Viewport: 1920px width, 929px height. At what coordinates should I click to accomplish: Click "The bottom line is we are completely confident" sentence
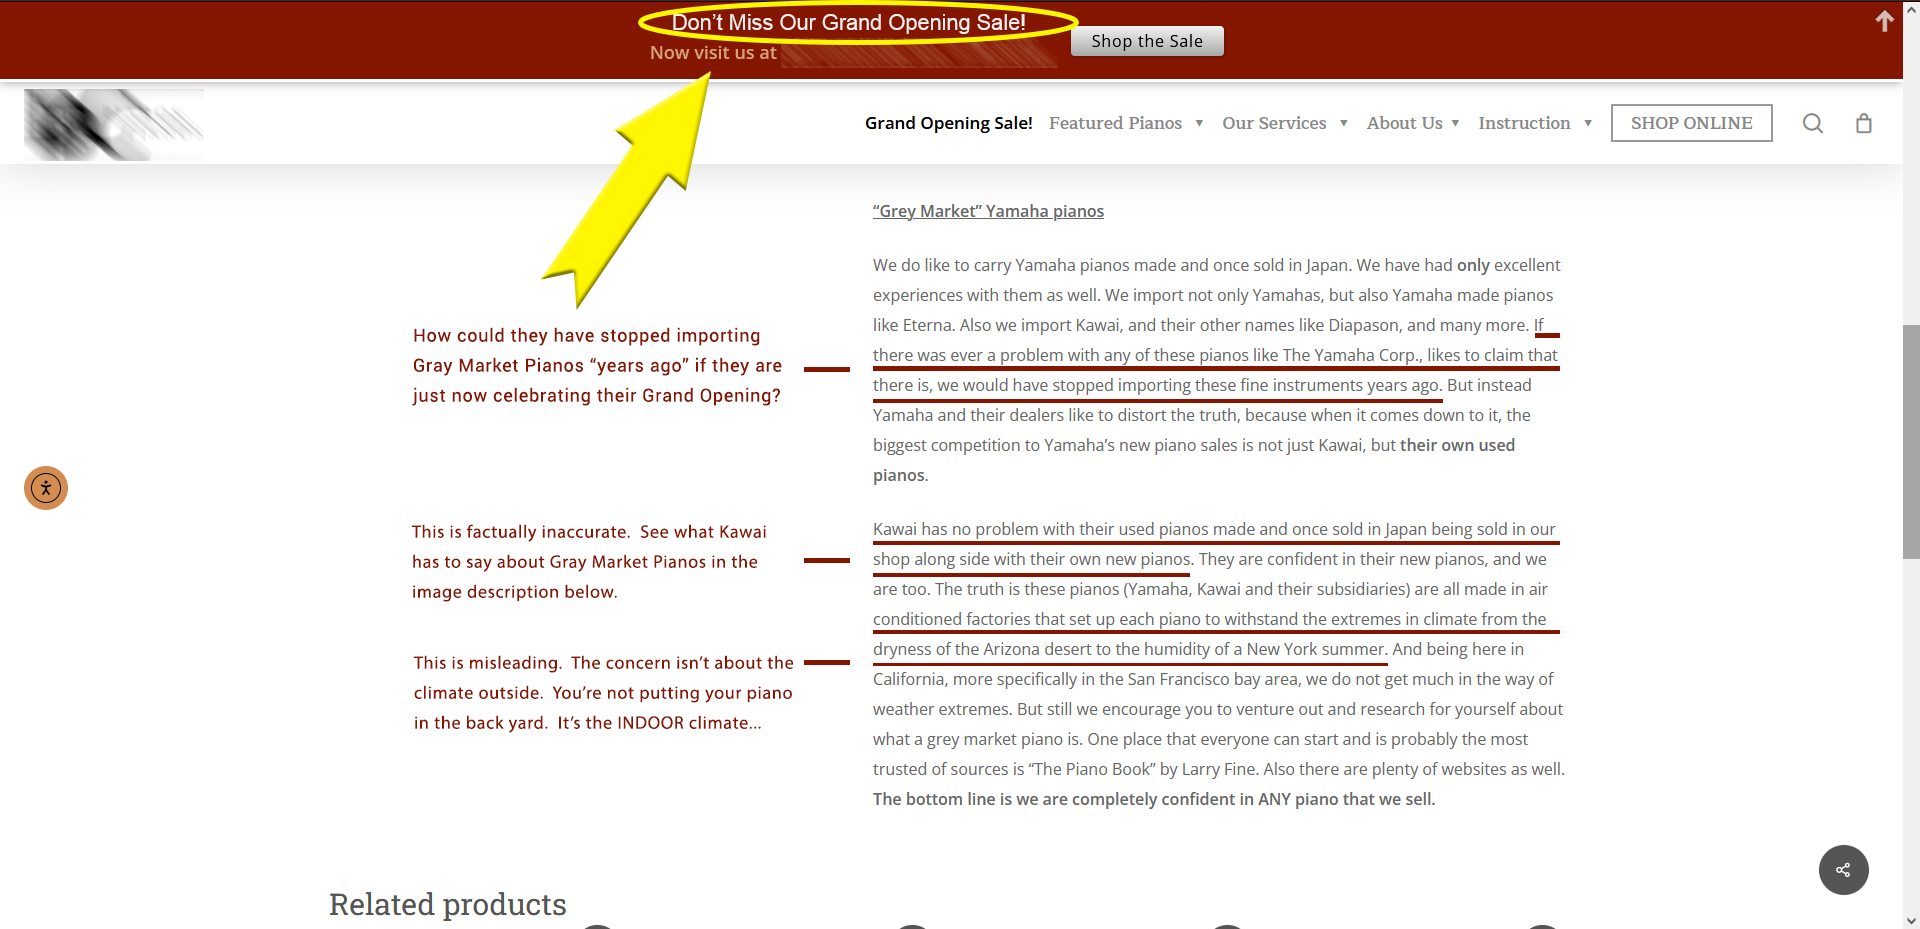click(1154, 799)
